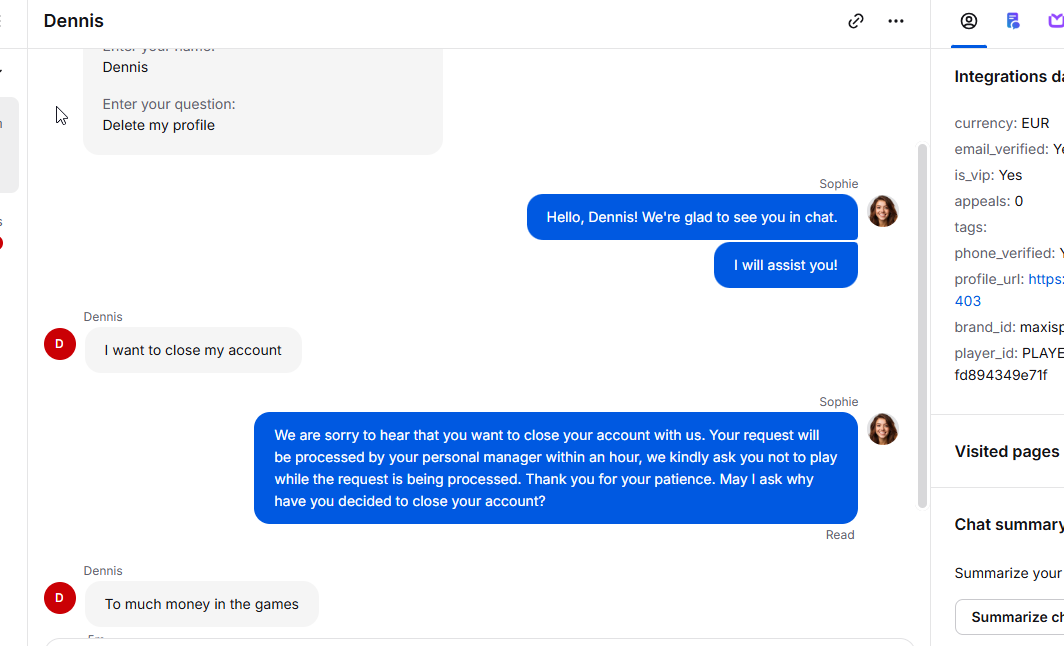Image resolution: width=1064 pixels, height=646 pixels.
Task: Click the 'To much money in the games' message
Action: click(x=202, y=604)
